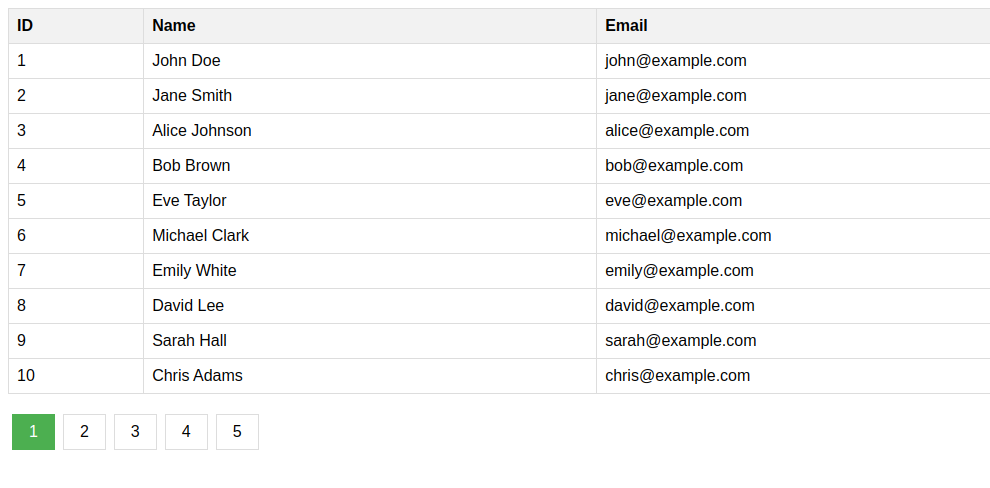Go to pagination page 1

pos(33,432)
